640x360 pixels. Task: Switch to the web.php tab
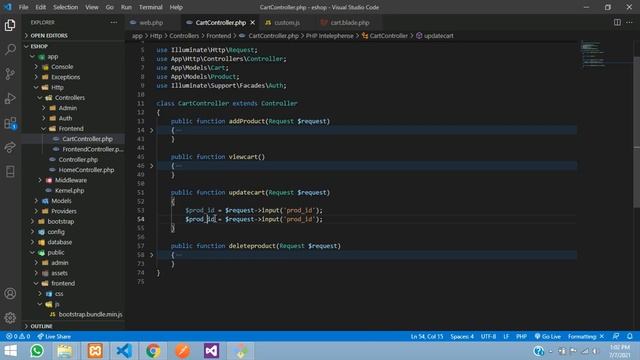pos(151,22)
